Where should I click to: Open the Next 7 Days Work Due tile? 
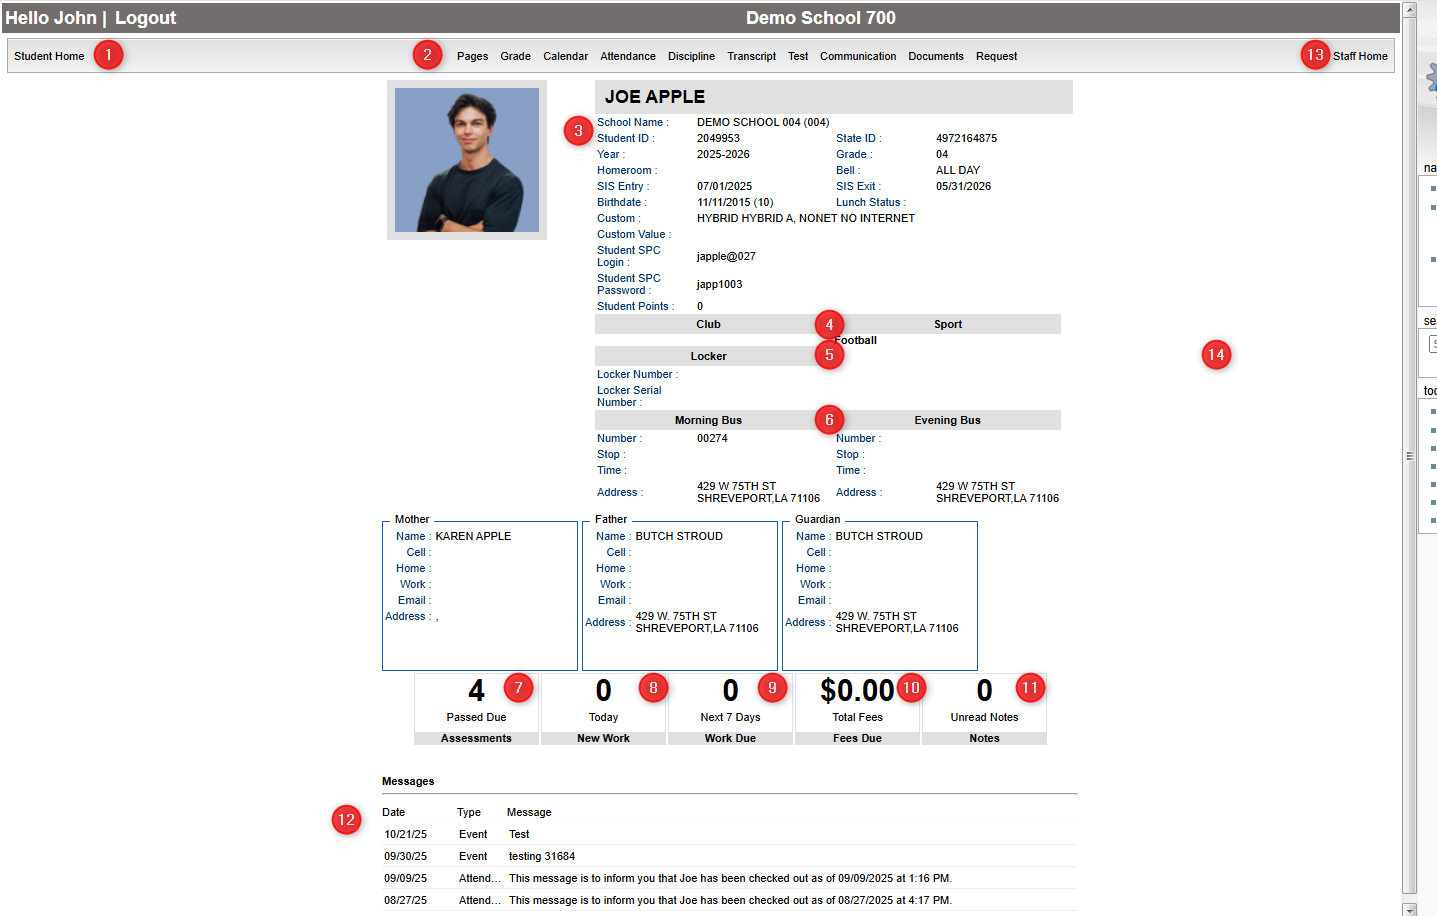[x=730, y=708]
